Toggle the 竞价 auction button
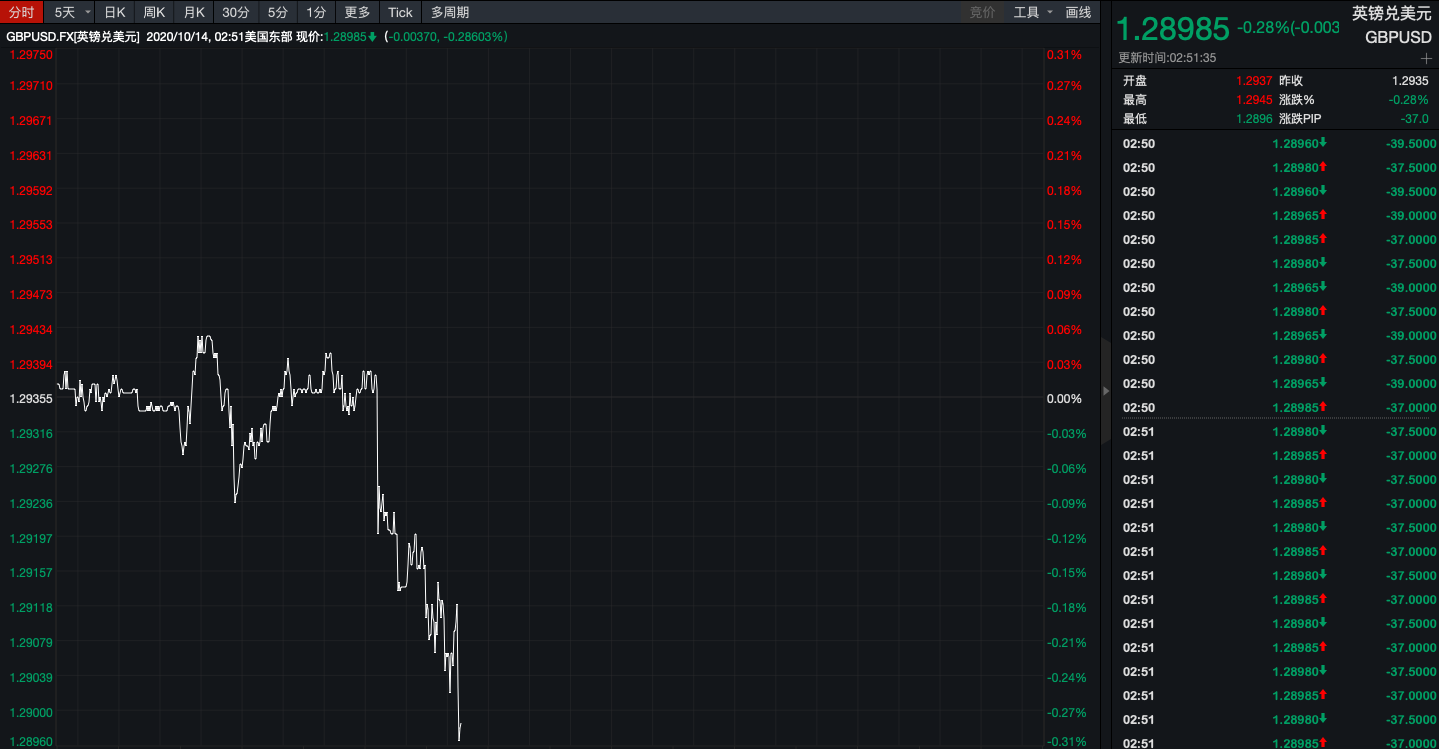The height and width of the screenshot is (749, 1439). [x=982, y=12]
